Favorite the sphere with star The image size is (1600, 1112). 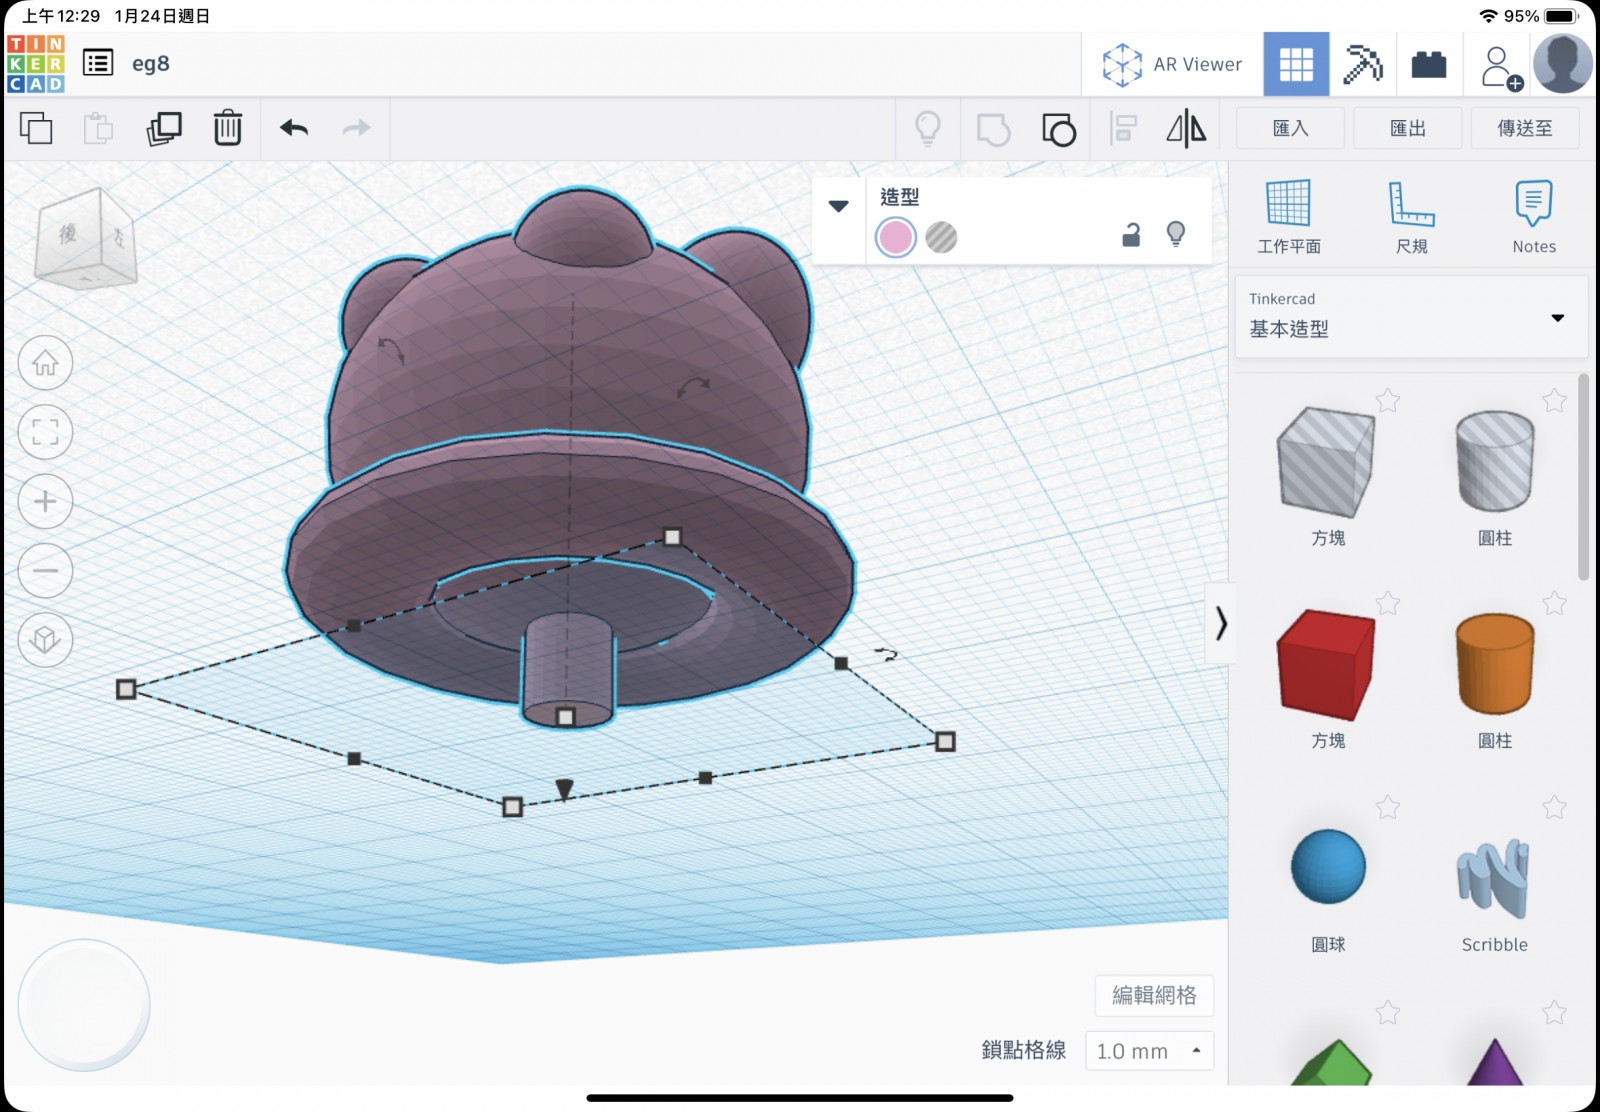click(x=1388, y=807)
